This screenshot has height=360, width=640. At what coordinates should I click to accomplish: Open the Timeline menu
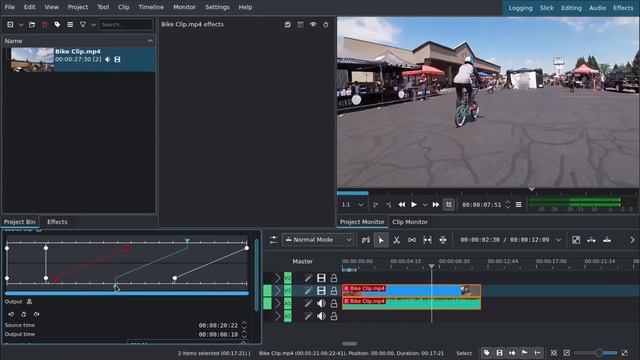(151, 7)
